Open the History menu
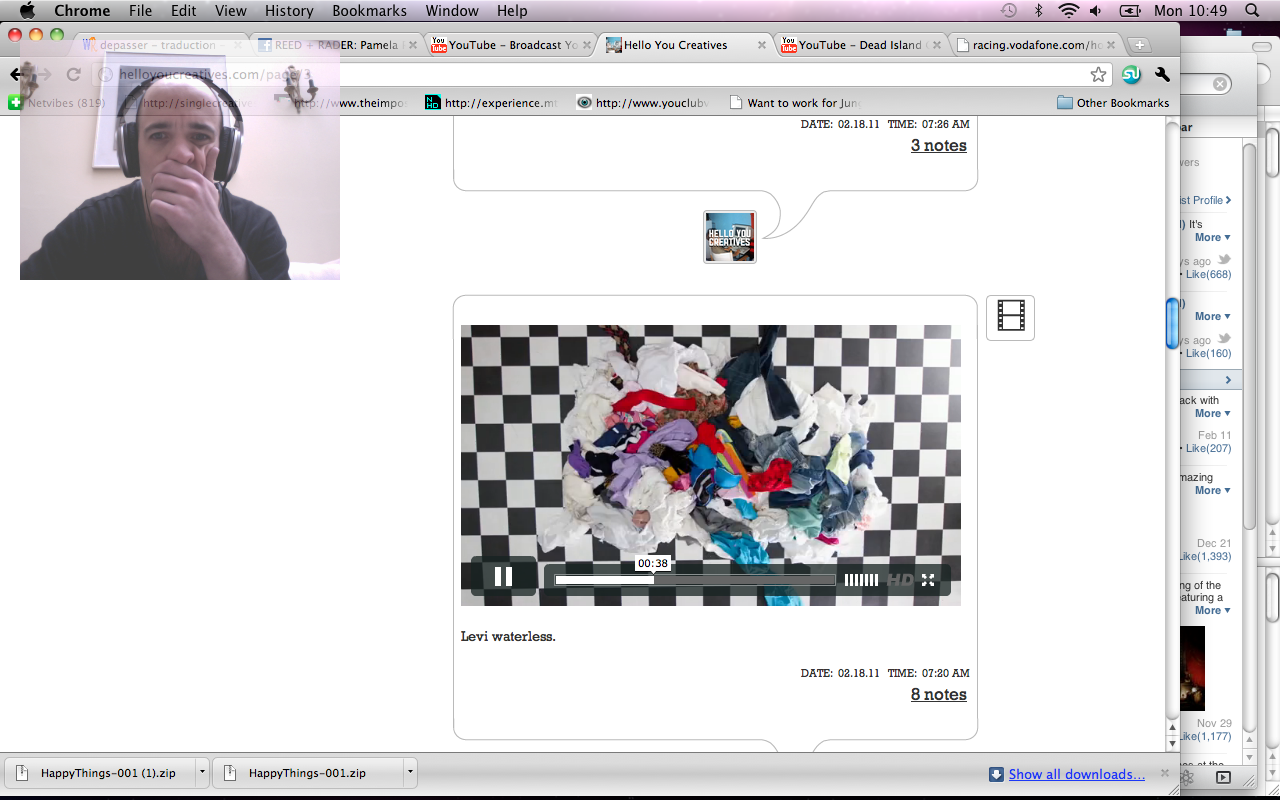The width and height of the screenshot is (1280, 800). coord(289,11)
